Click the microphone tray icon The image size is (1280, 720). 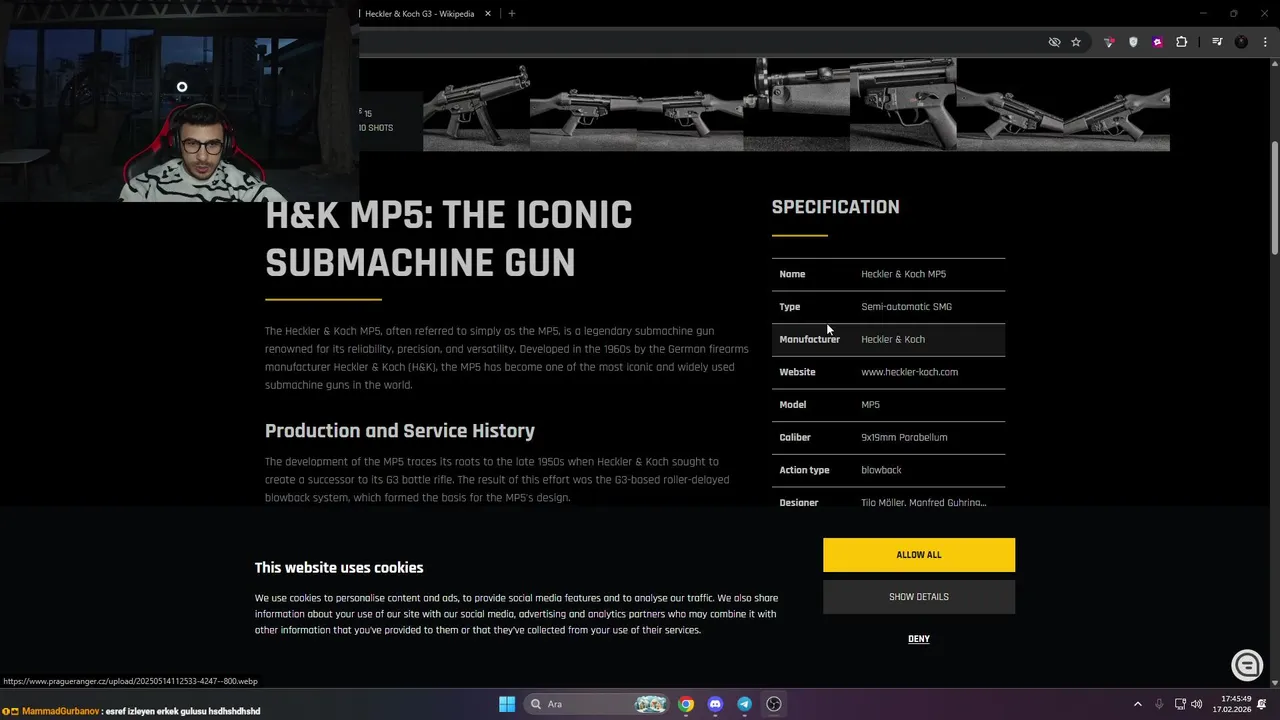coord(1159,704)
